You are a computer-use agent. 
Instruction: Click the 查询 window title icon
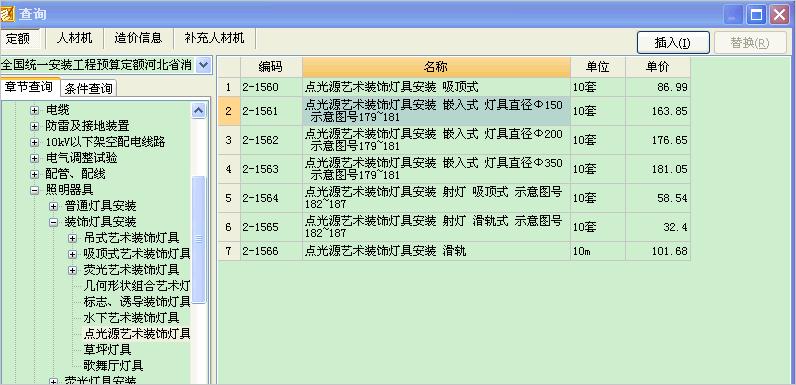8,13
